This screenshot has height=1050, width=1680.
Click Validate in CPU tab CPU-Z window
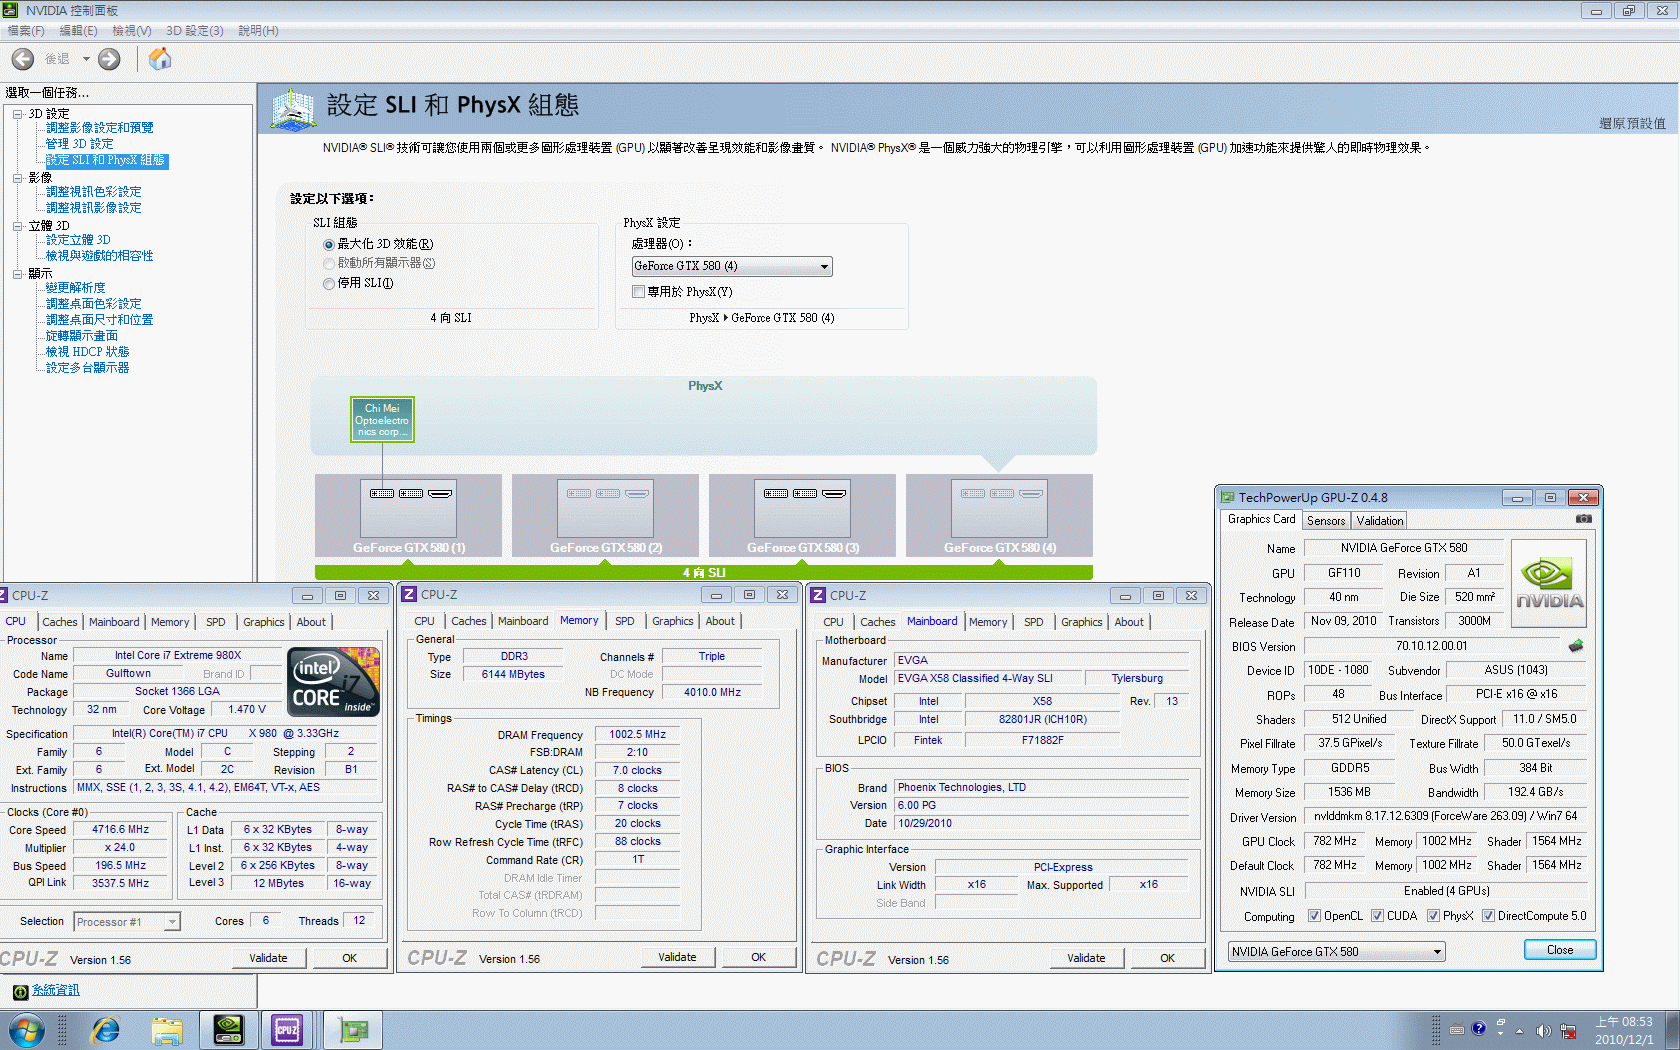268,958
